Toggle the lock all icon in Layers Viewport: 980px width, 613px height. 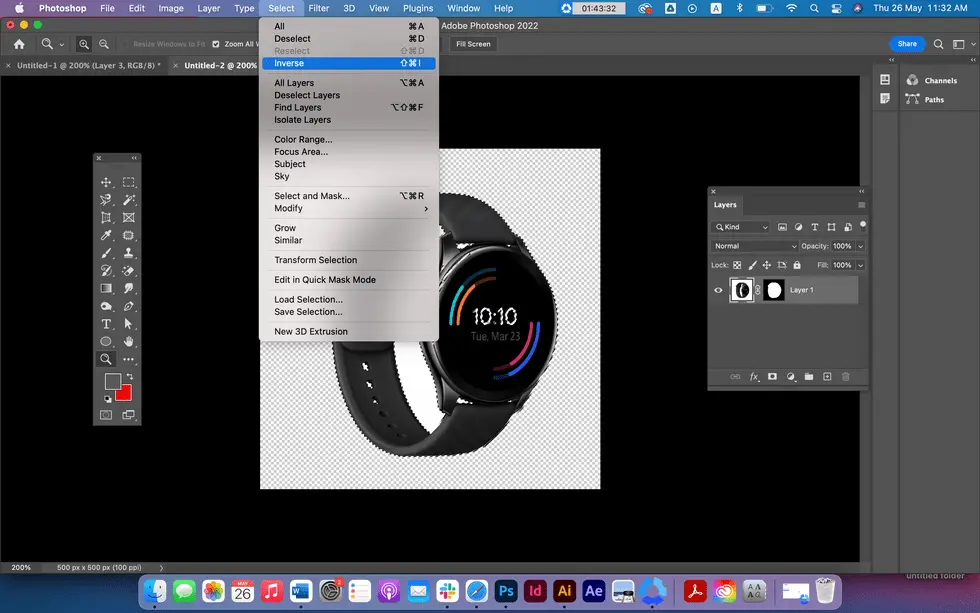pyautogui.click(x=796, y=265)
